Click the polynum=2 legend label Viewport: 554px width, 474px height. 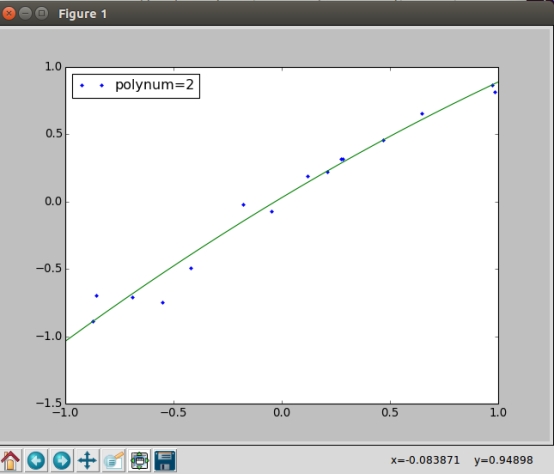[154, 85]
